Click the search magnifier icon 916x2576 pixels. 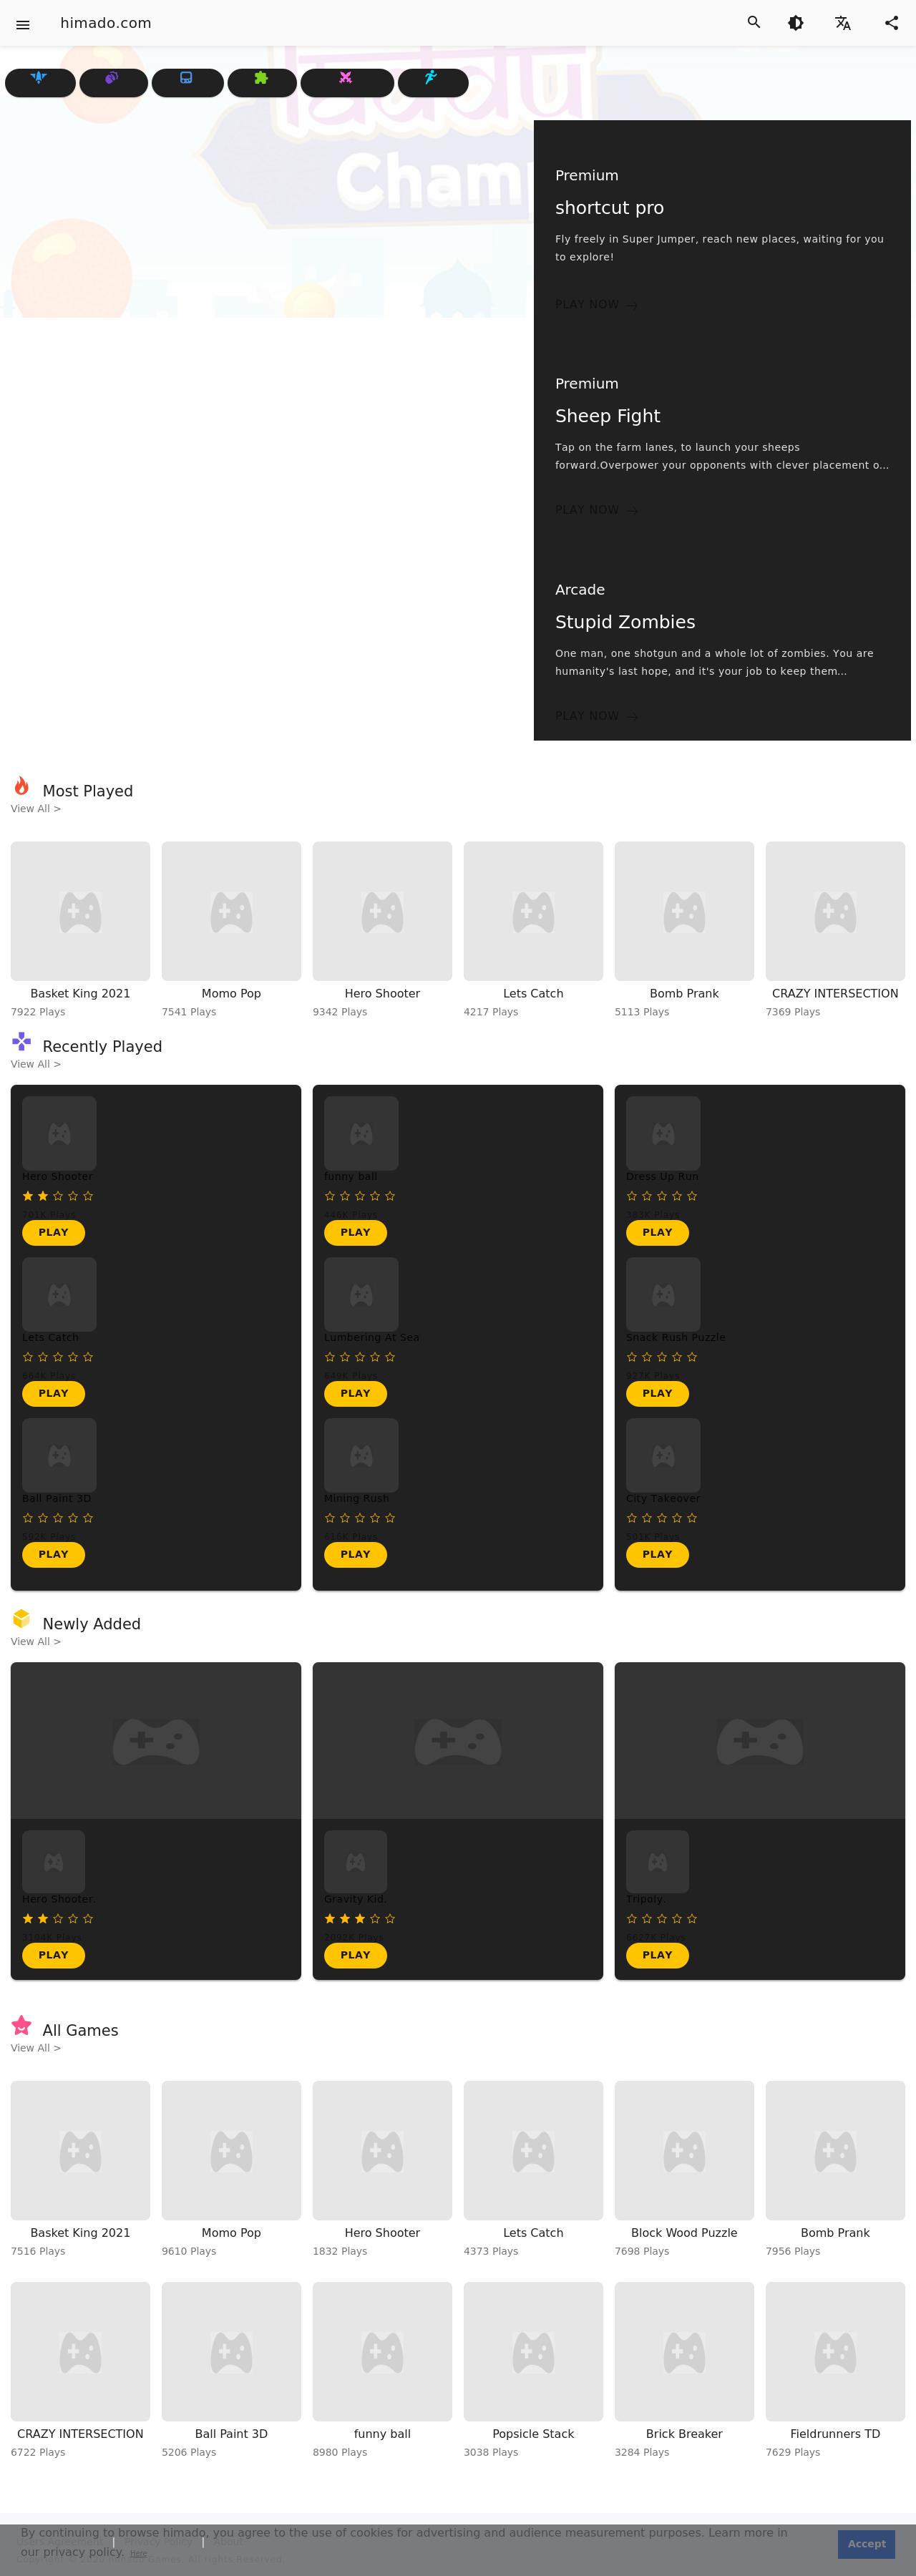(x=754, y=22)
